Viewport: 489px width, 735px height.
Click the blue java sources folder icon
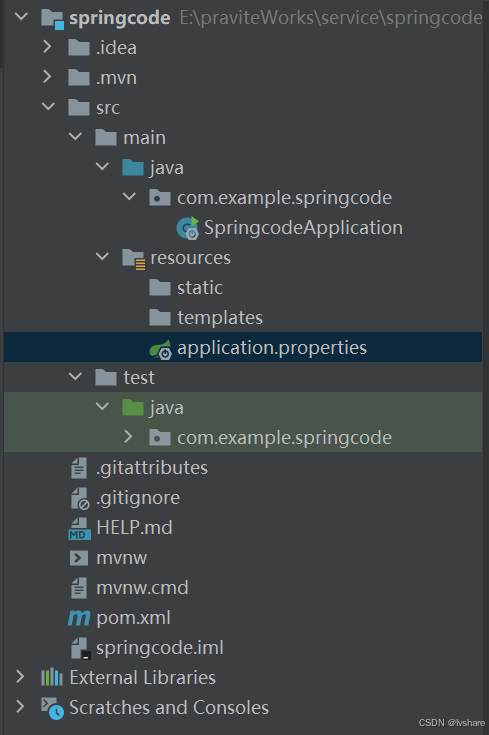tap(133, 168)
